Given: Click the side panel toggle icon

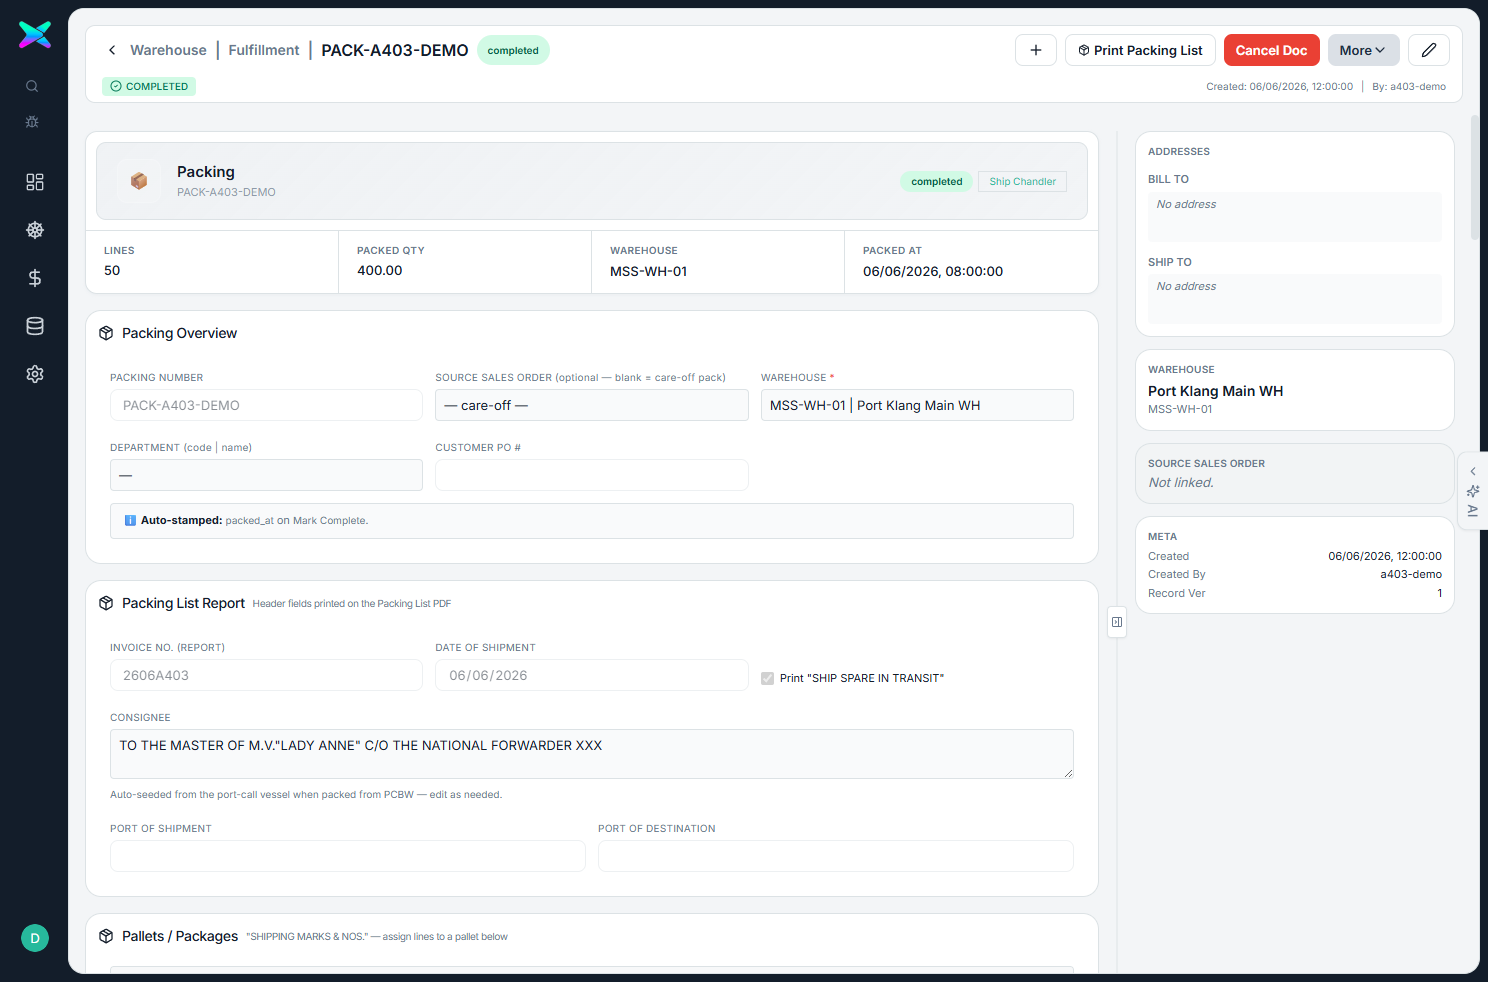Looking at the screenshot, I should [x=1117, y=622].
